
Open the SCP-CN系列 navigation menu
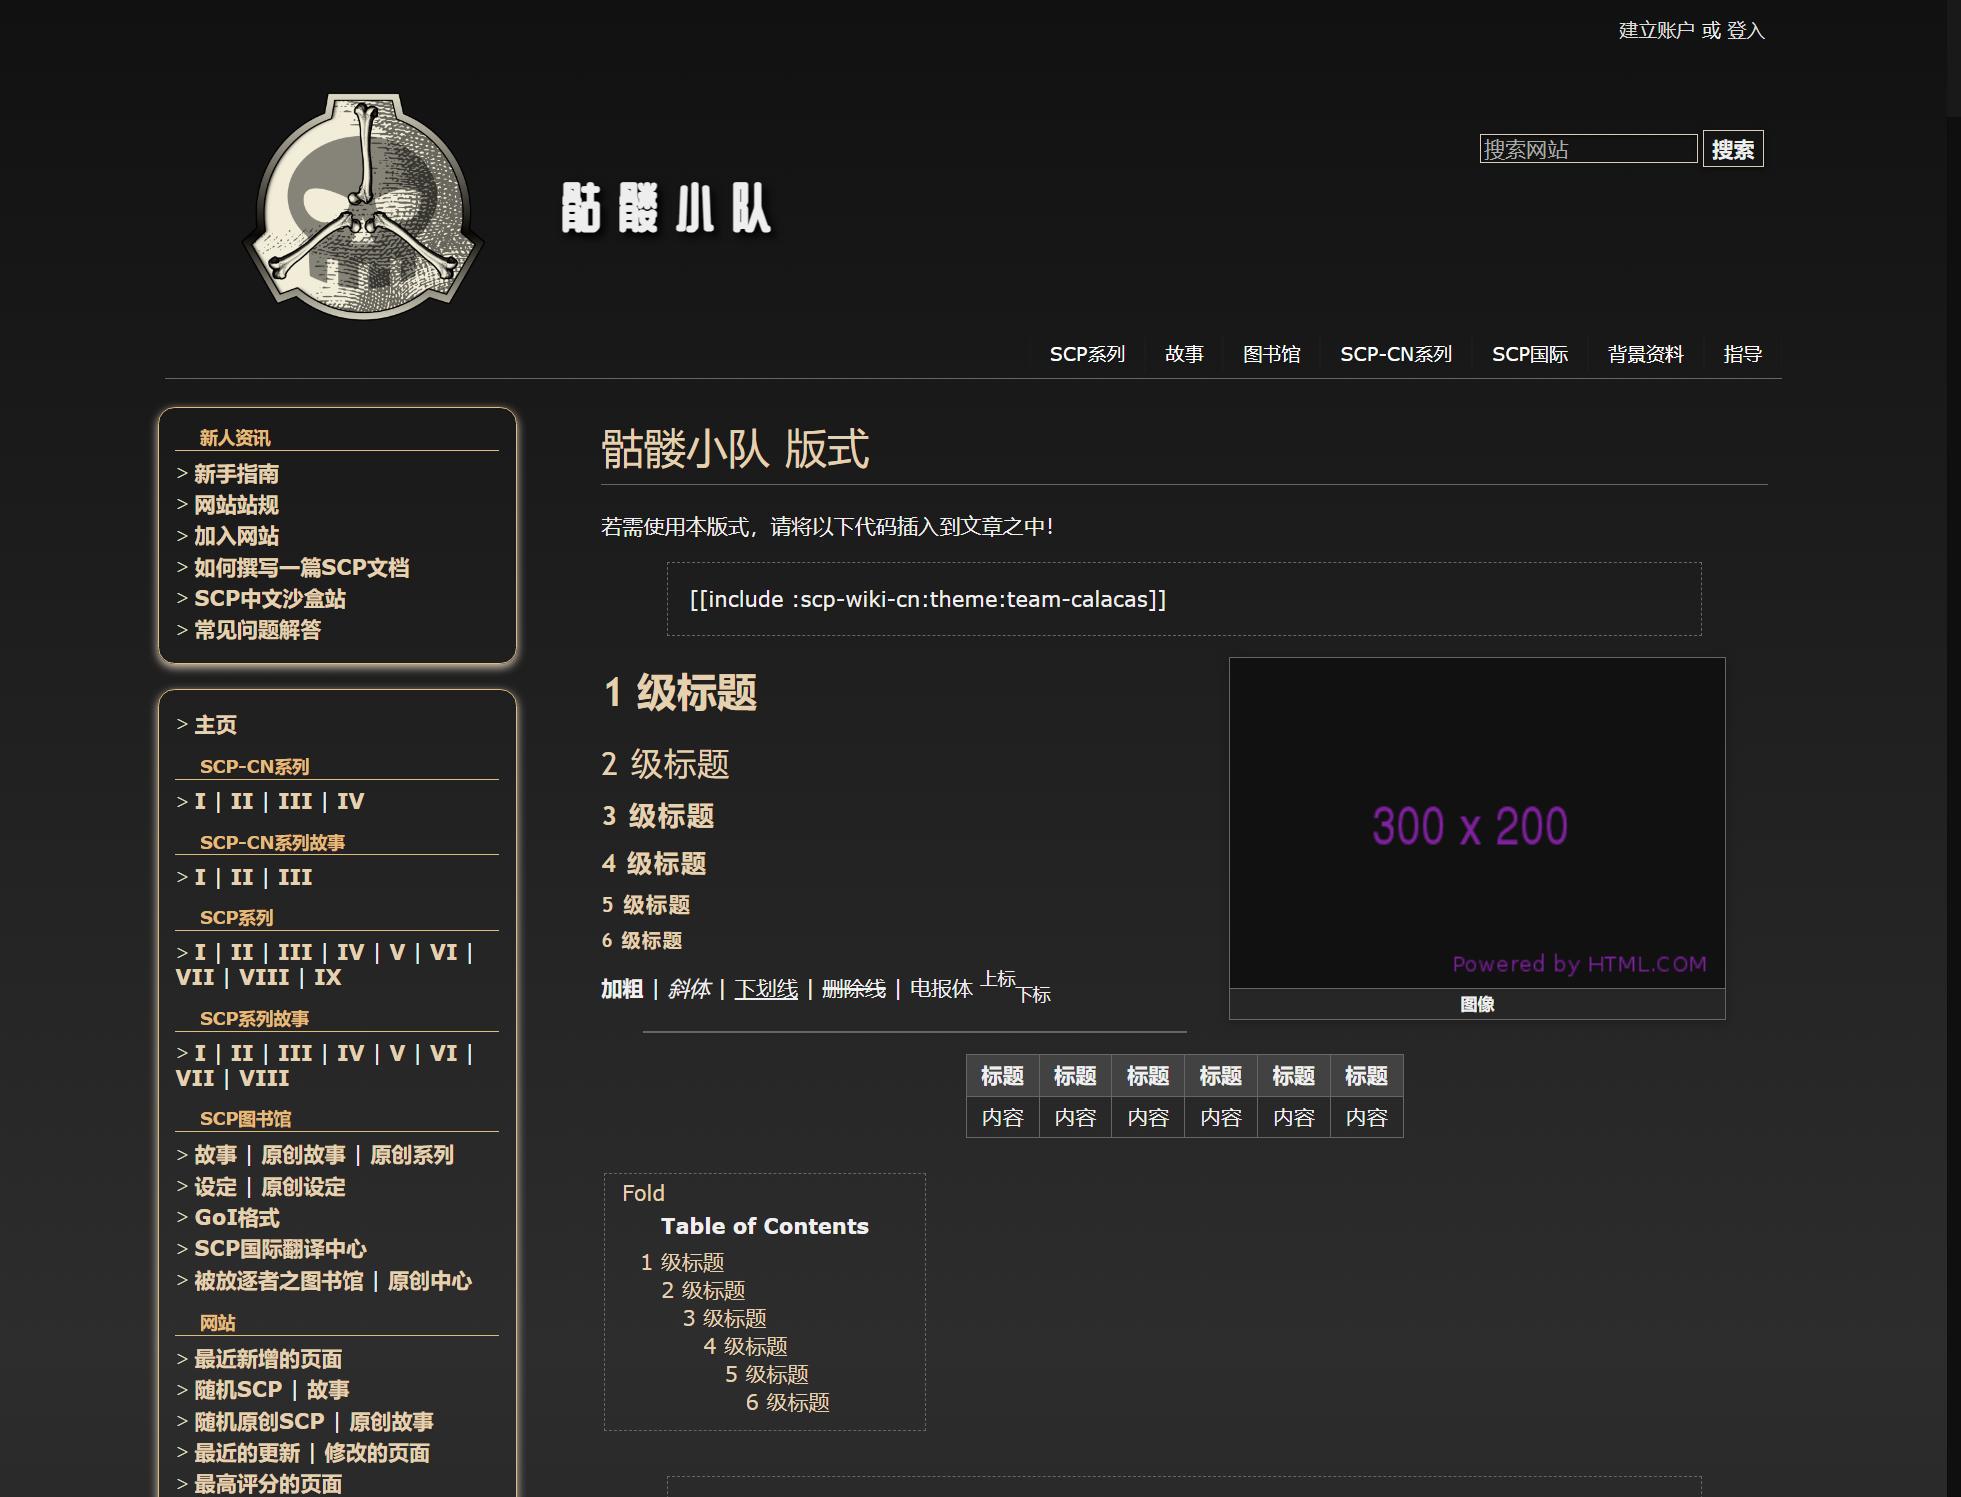(1395, 354)
